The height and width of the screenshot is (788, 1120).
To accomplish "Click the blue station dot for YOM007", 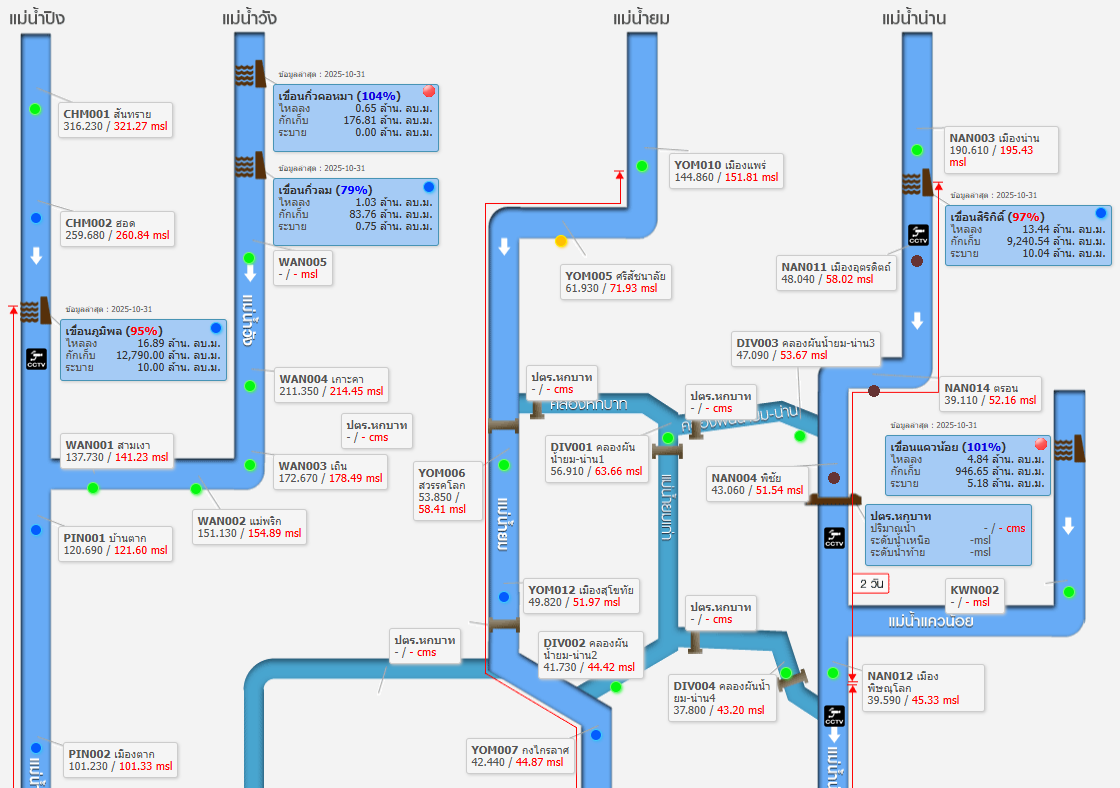I will click(x=596, y=735).
